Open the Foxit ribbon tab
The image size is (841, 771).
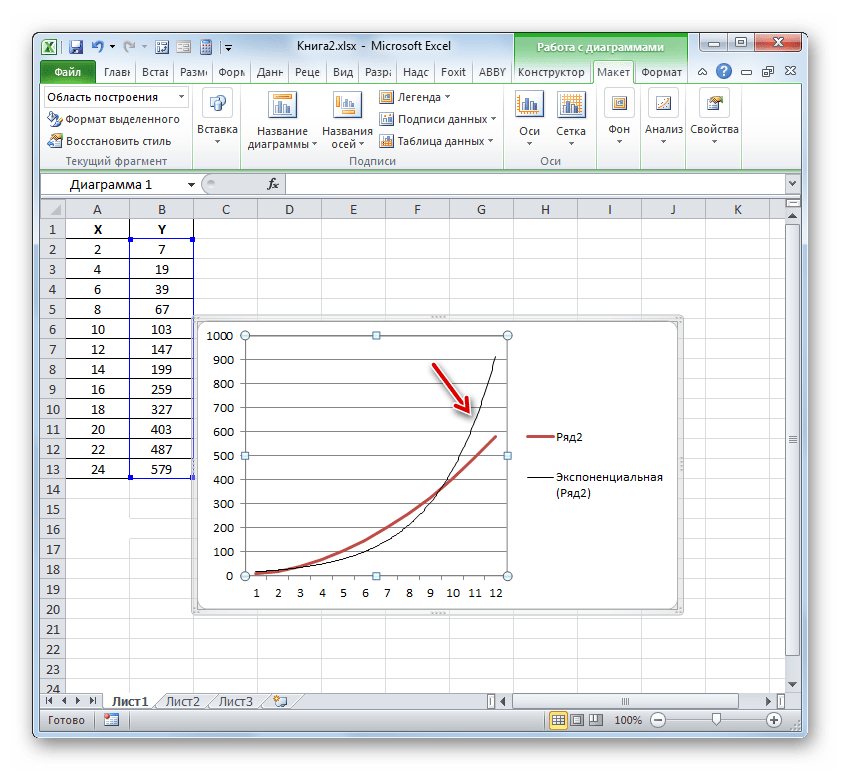click(x=453, y=72)
